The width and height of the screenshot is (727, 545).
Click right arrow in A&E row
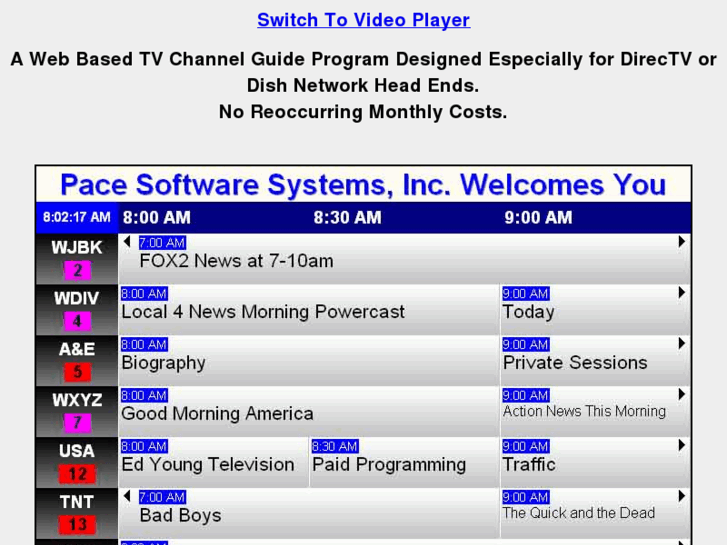click(x=682, y=343)
